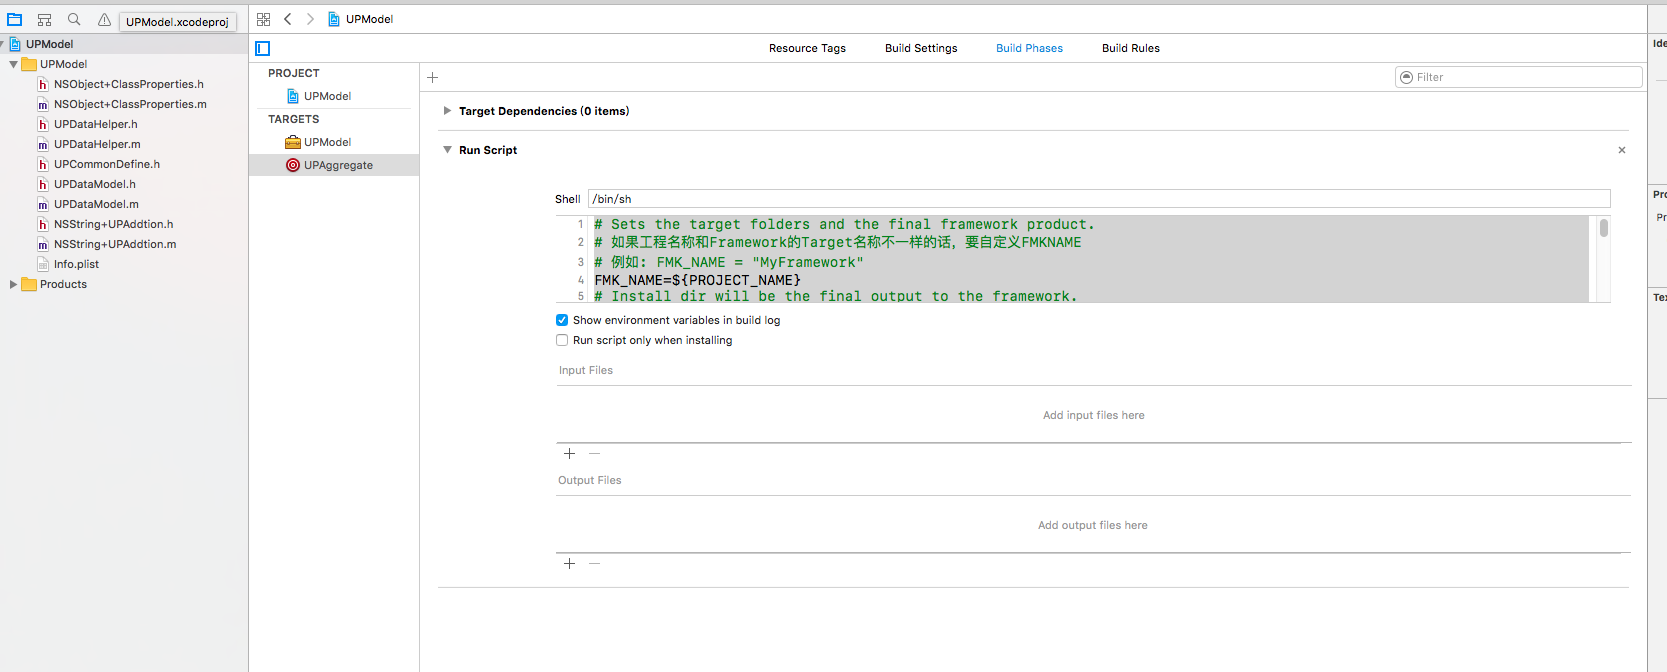Image resolution: width=1667 pixels, height=672 pixels.
Task: Switch to the Build Rules tab
Action: pos(1130,48)
